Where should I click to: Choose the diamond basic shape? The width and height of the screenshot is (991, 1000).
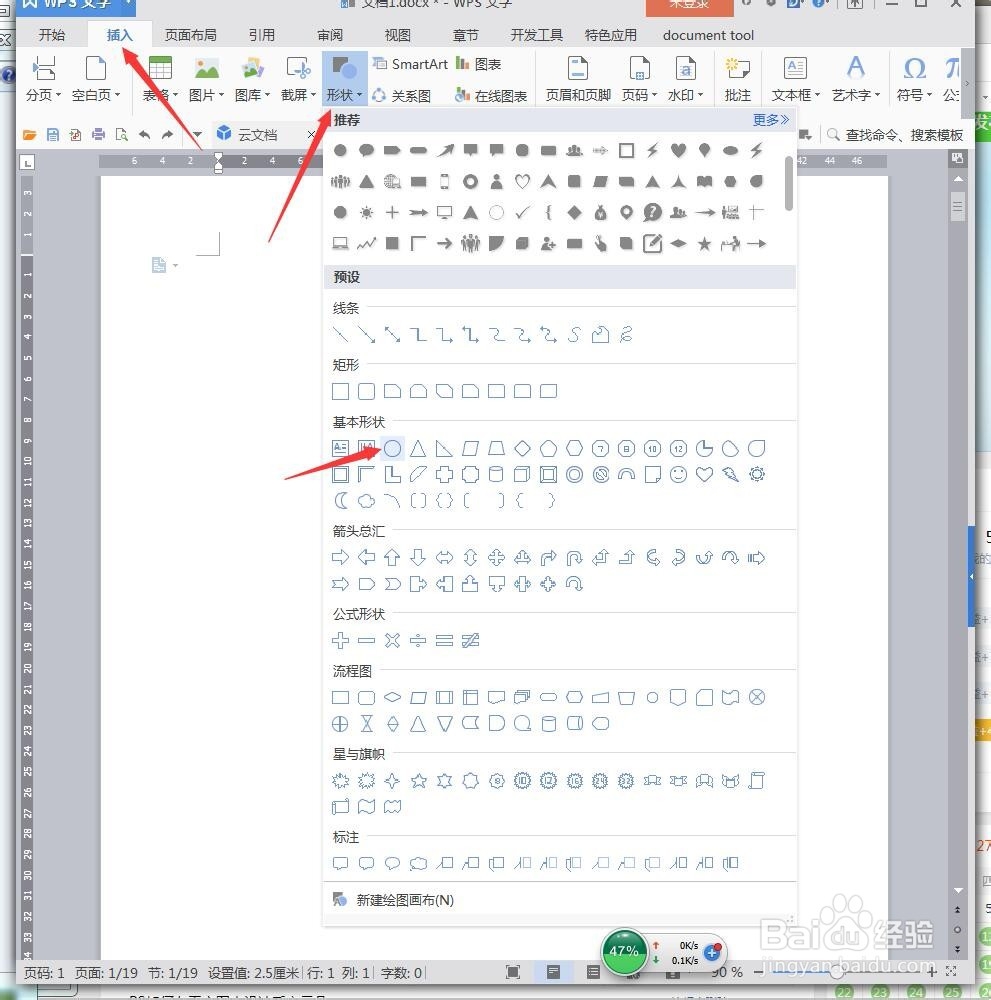522,448
